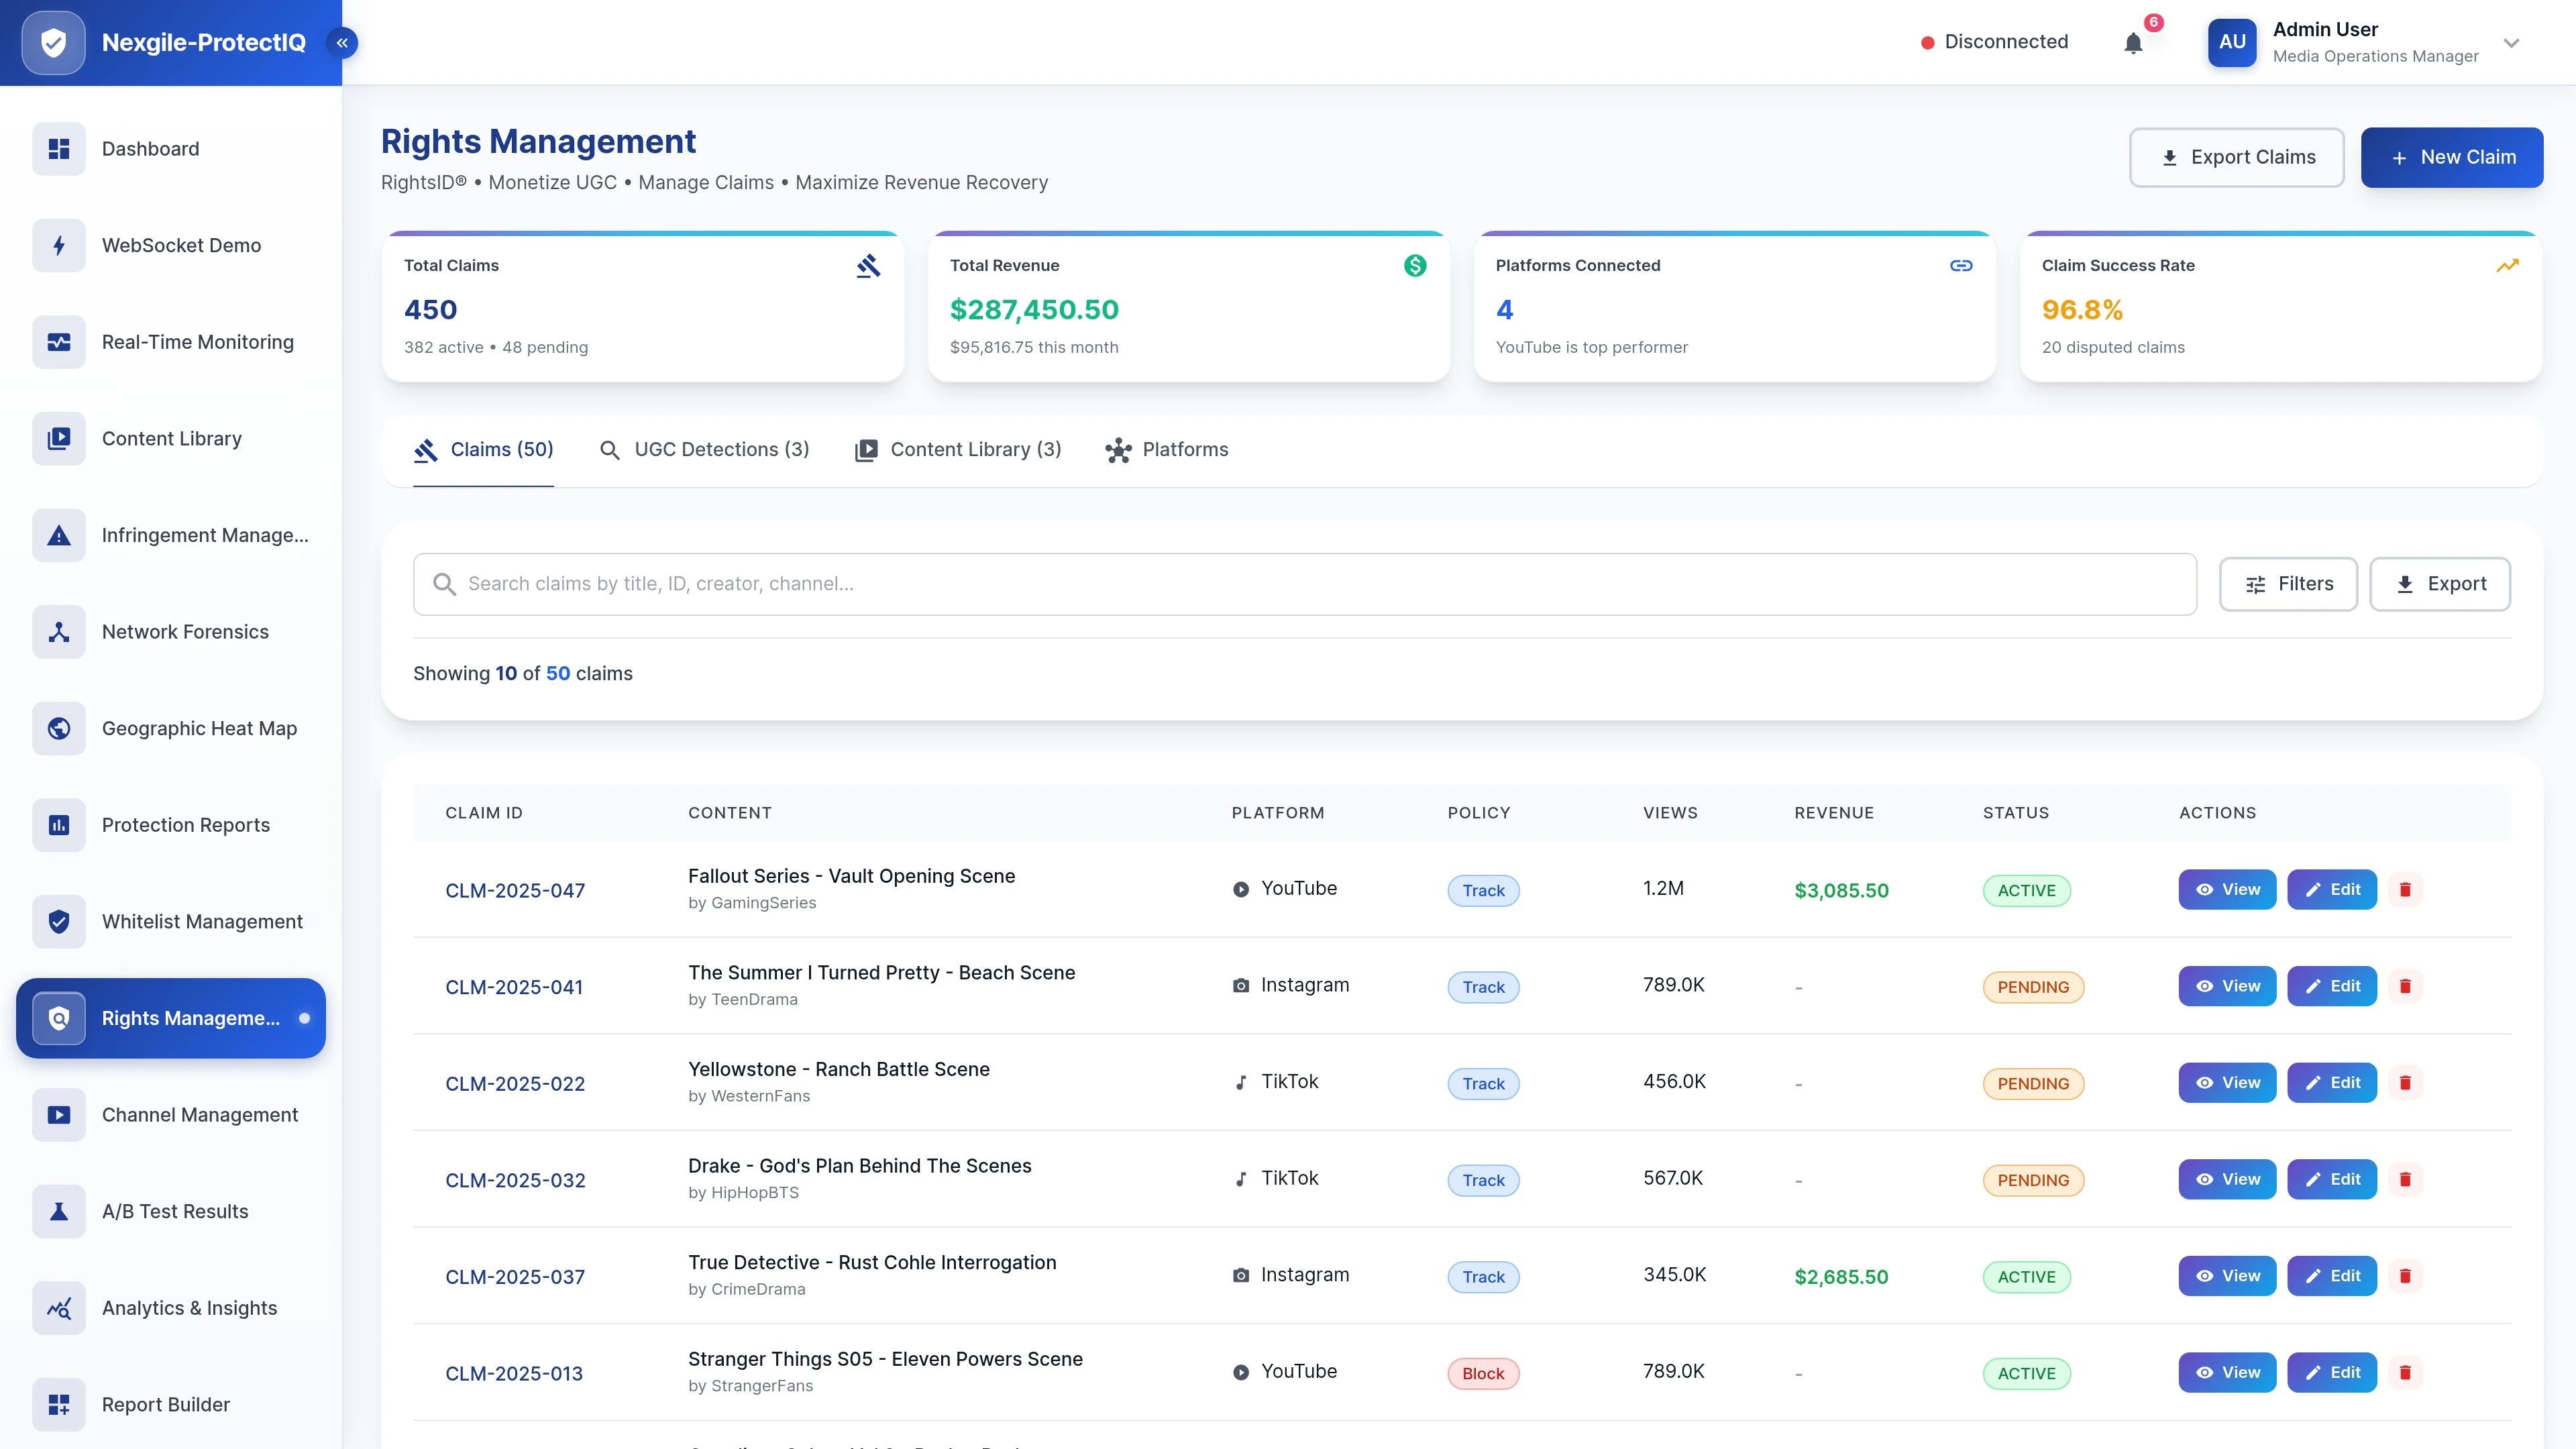
Task: Collapse the sidebar with the chevron button
Action: click(x=342, y=42)
